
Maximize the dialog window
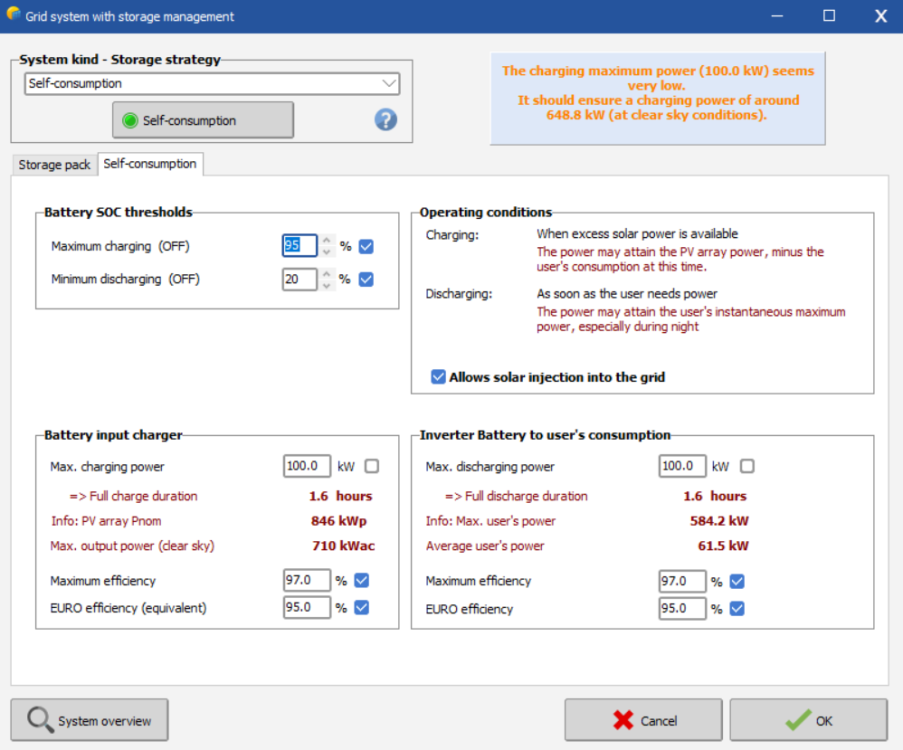[x=829, y=16]
